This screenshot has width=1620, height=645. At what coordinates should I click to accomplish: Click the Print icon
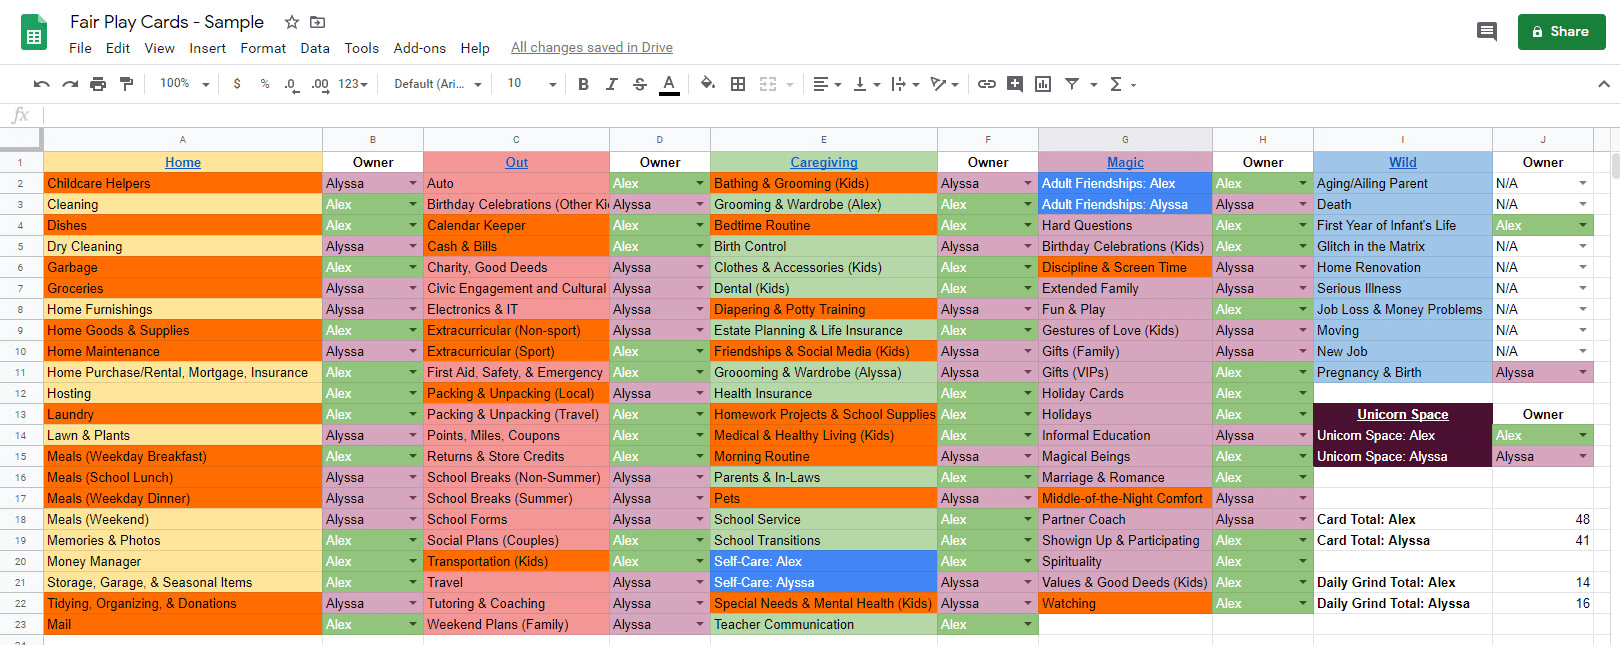click(x=98, y=84)
